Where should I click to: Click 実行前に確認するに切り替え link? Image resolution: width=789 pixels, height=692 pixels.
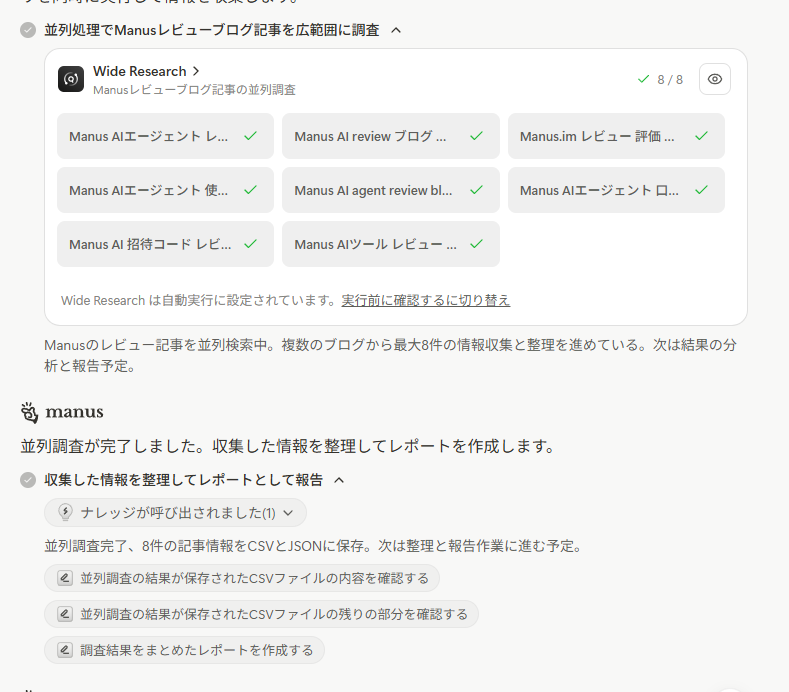click(425, 300)
